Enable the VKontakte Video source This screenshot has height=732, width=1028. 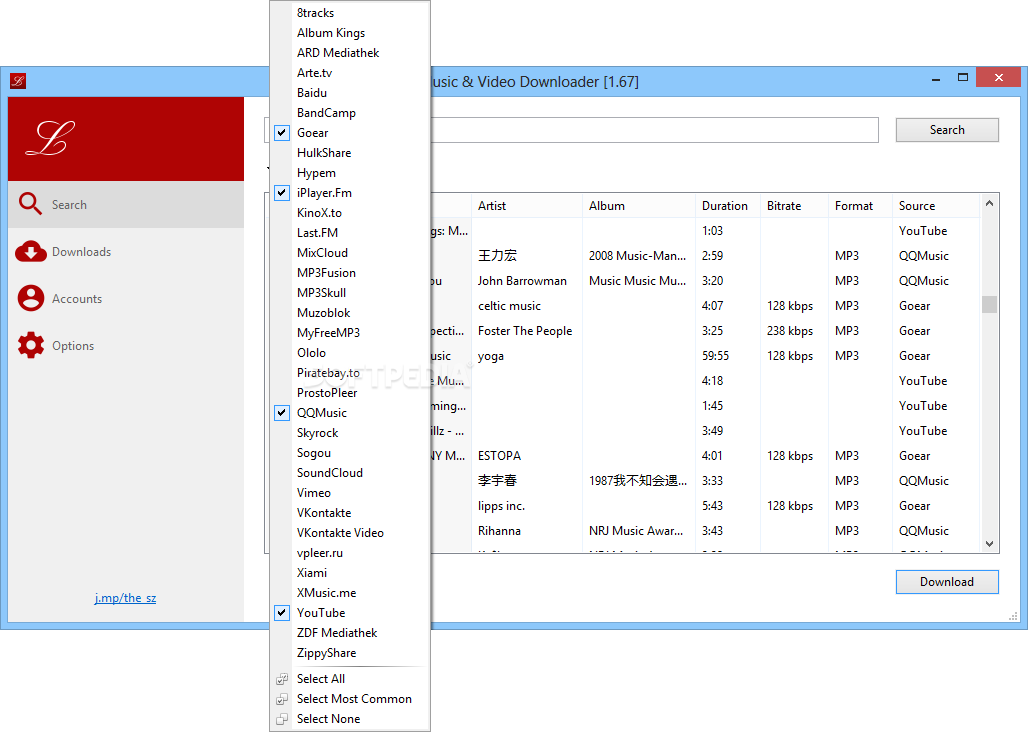click(x=350, y=533)
